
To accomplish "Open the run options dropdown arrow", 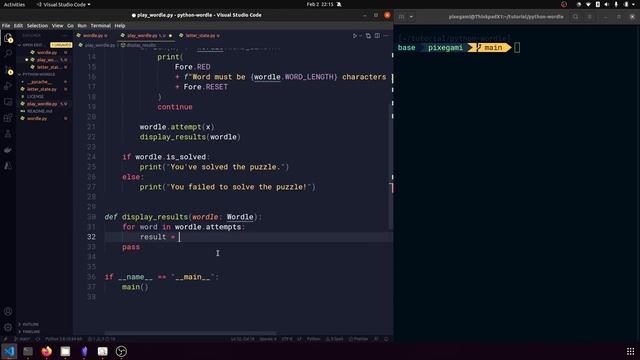I will pos(360,36).
